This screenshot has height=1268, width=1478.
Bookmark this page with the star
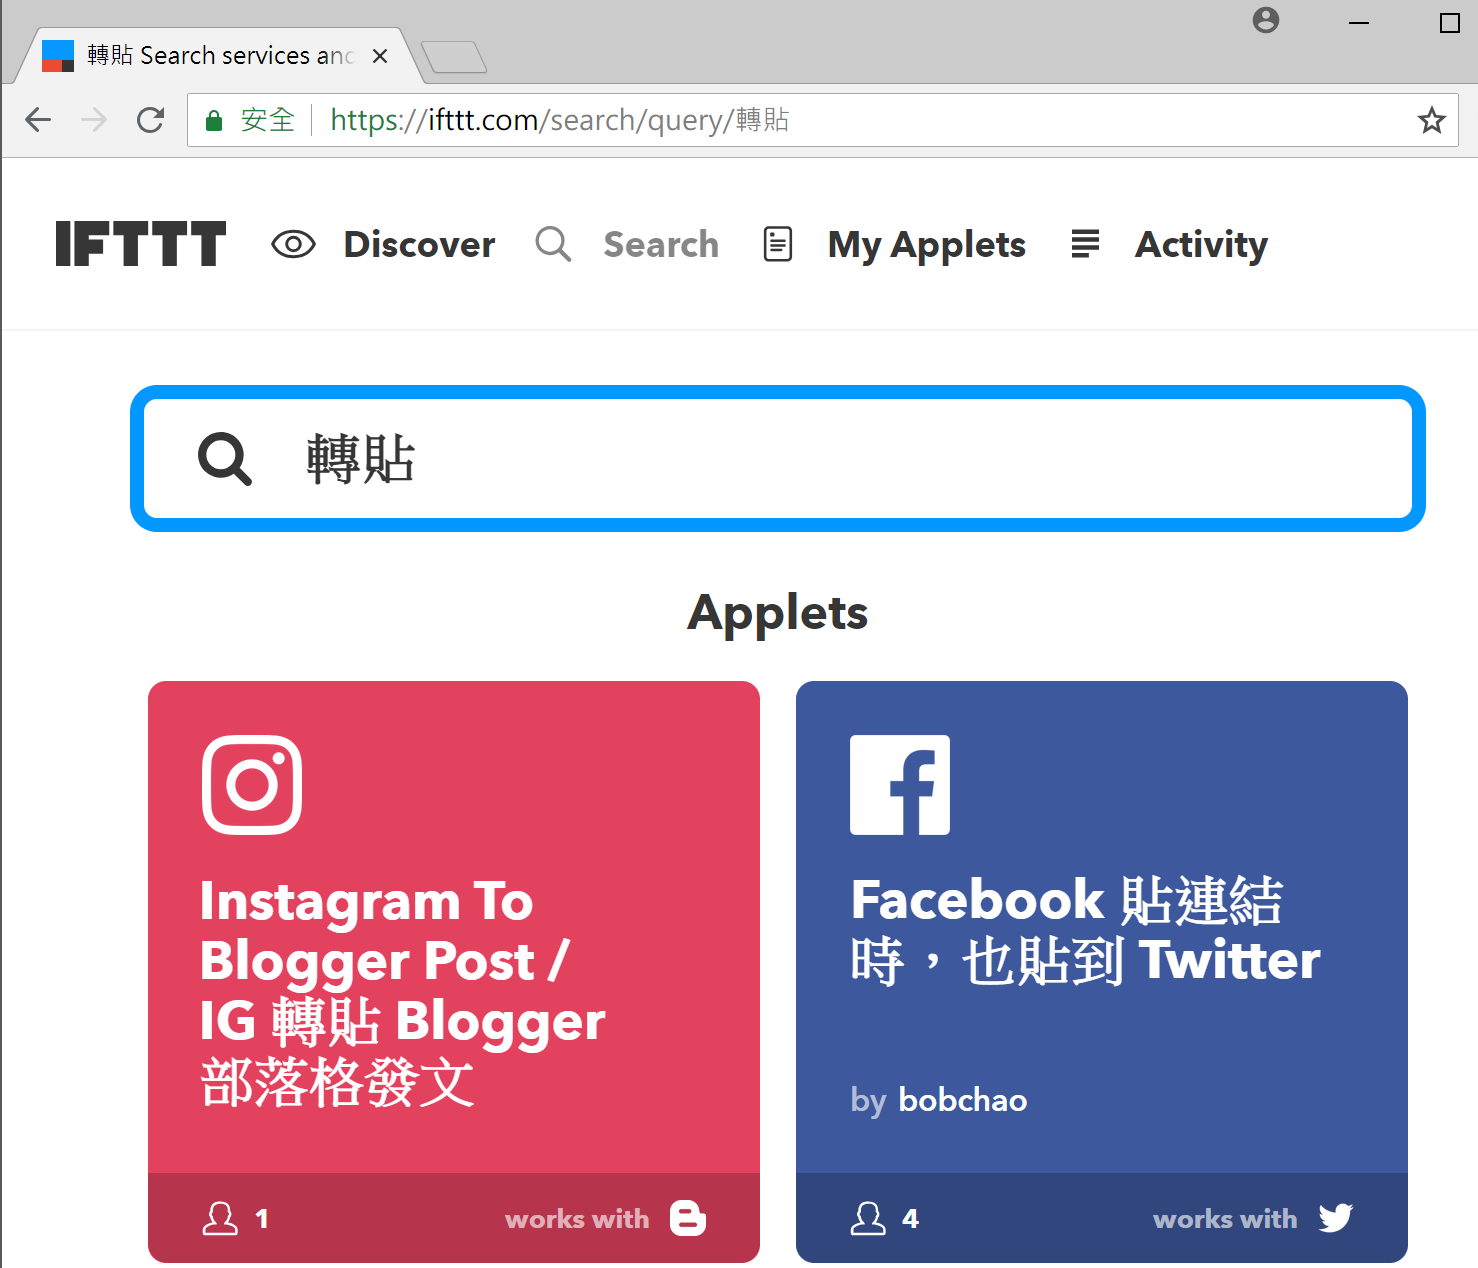1432,120
